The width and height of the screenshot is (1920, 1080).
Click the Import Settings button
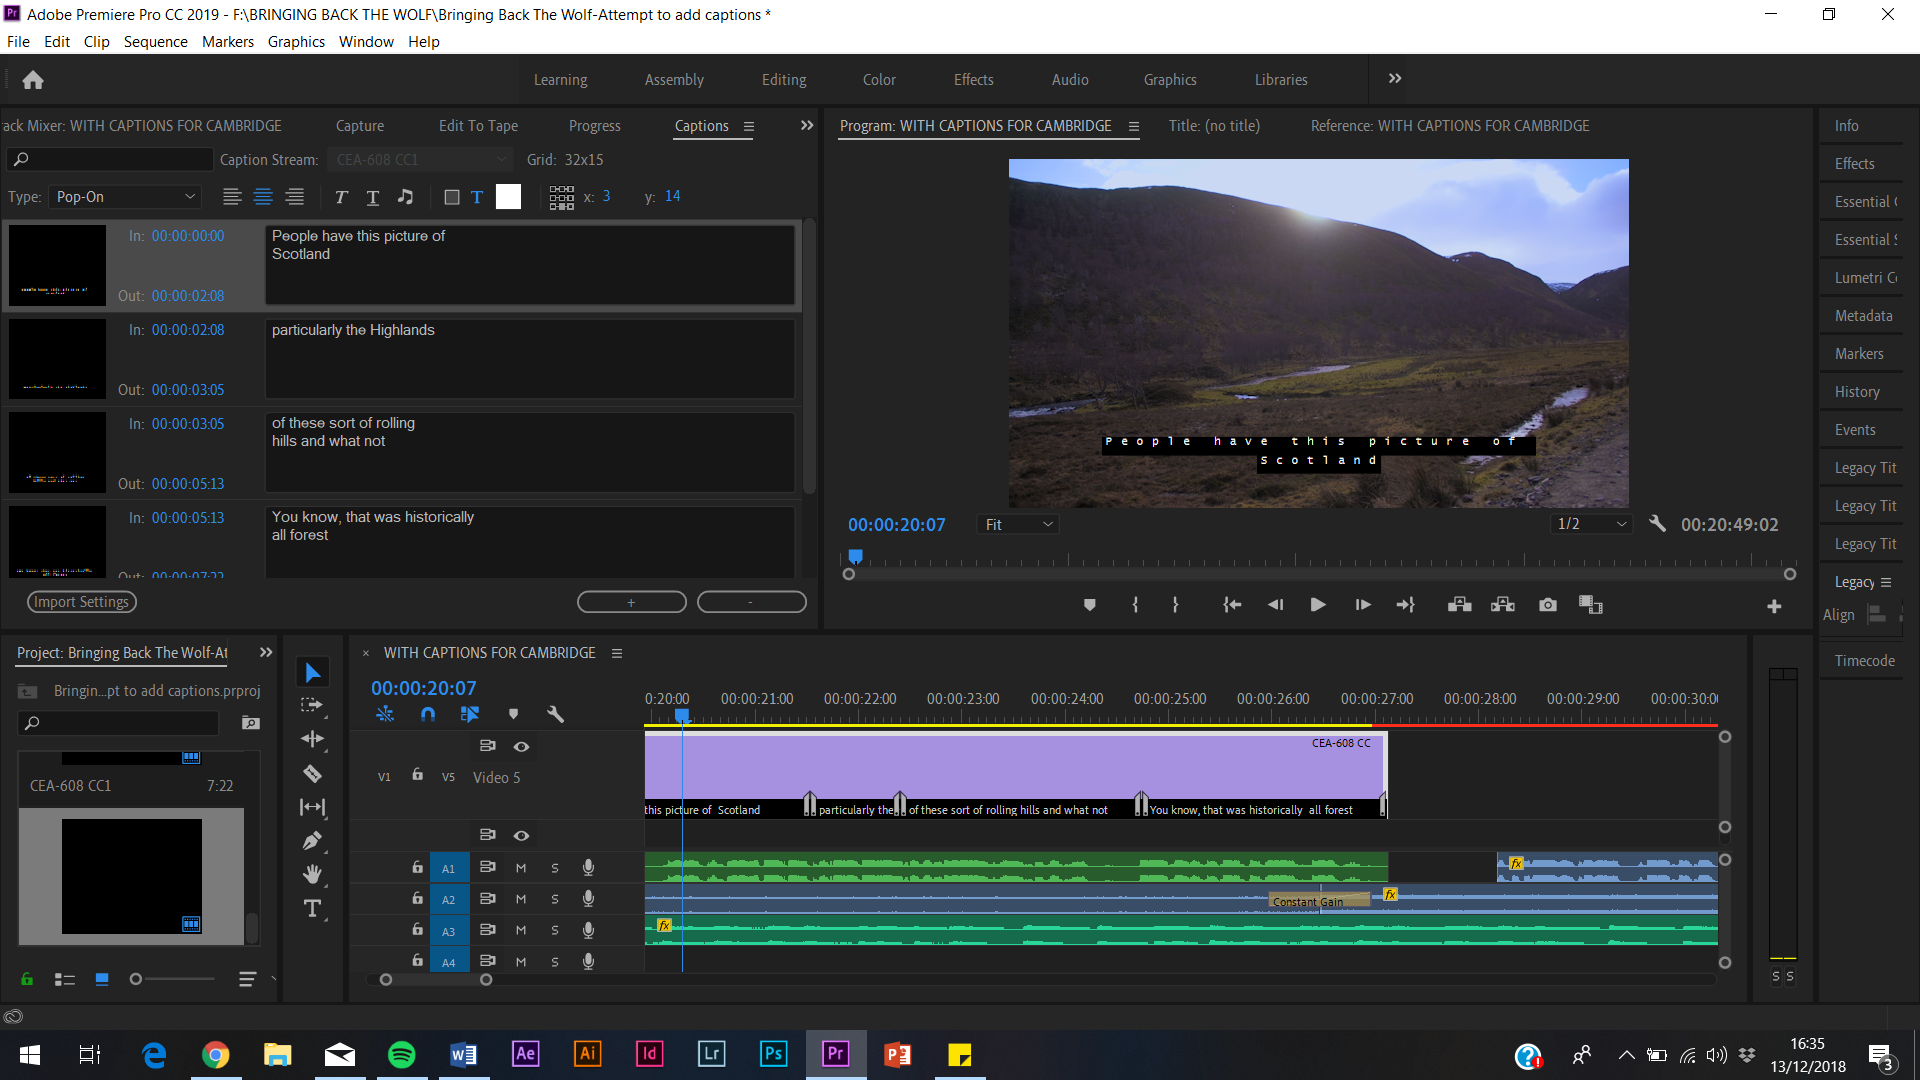pyautogui.click(x=80, y=601)
